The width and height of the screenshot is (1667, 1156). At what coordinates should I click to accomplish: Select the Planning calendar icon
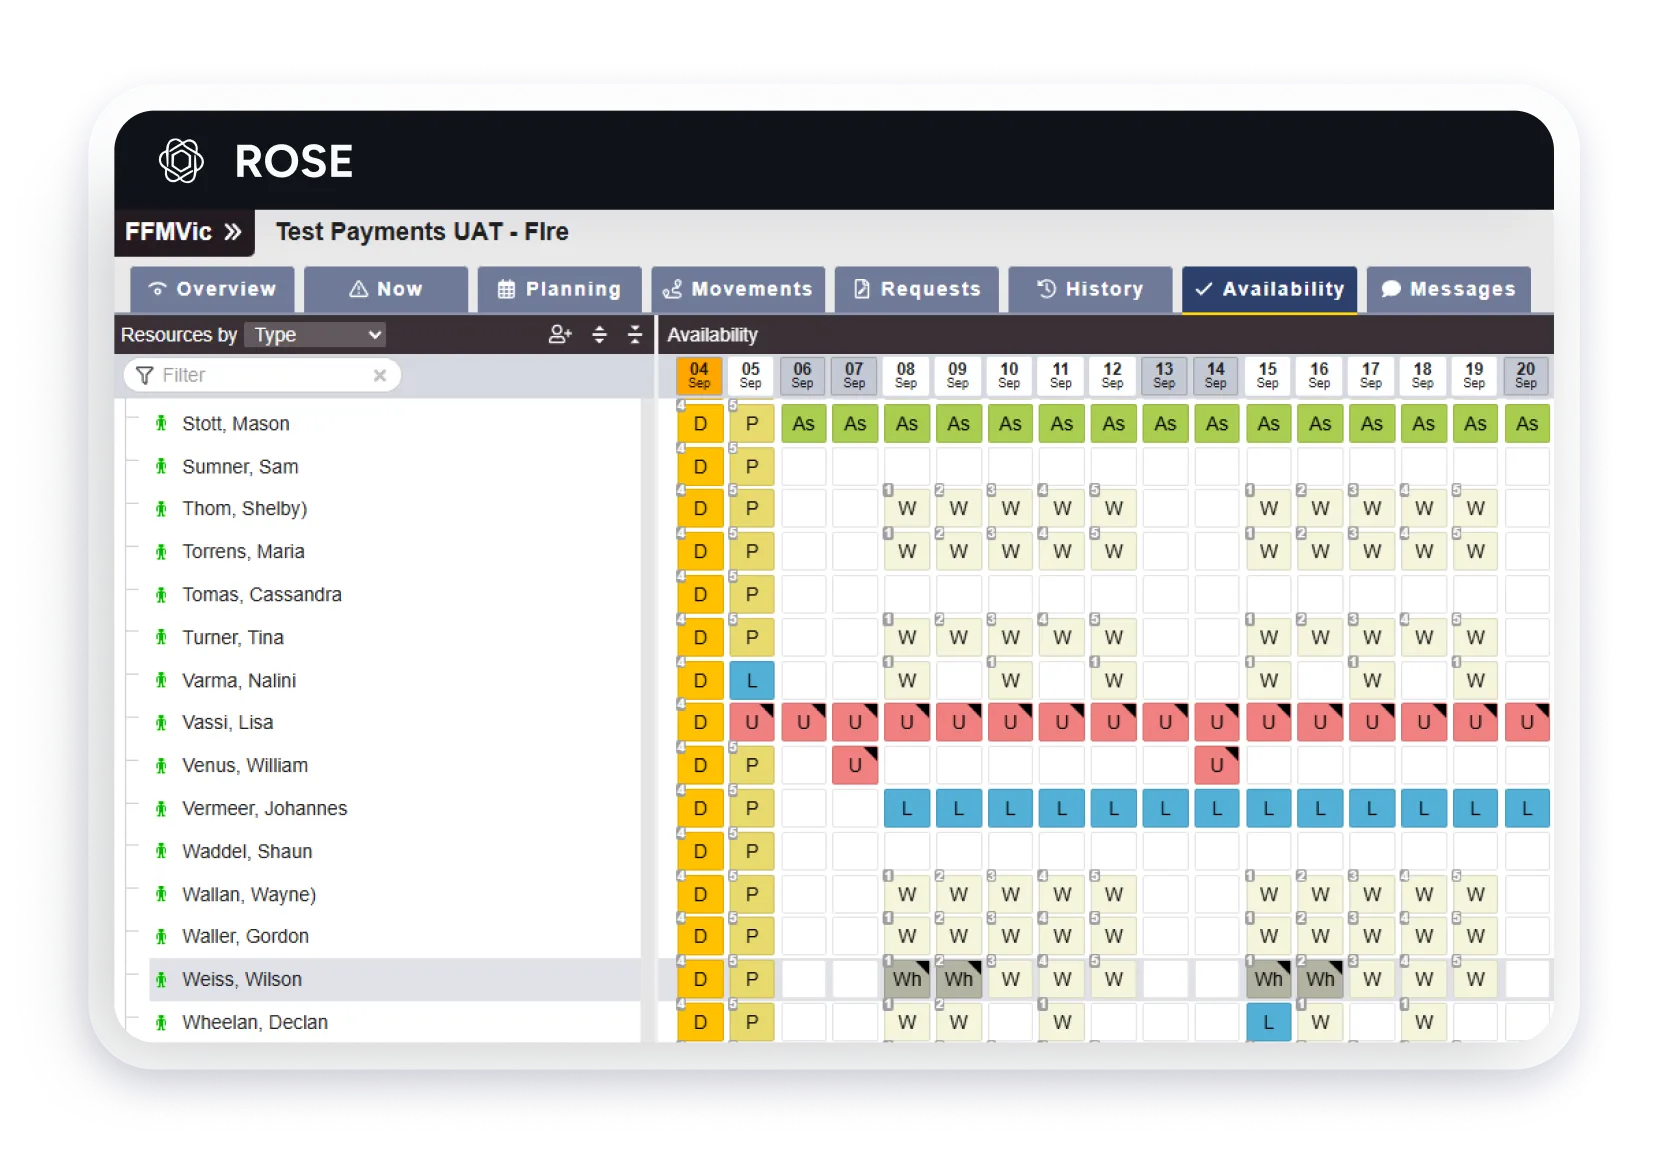(x=506, y=289)
